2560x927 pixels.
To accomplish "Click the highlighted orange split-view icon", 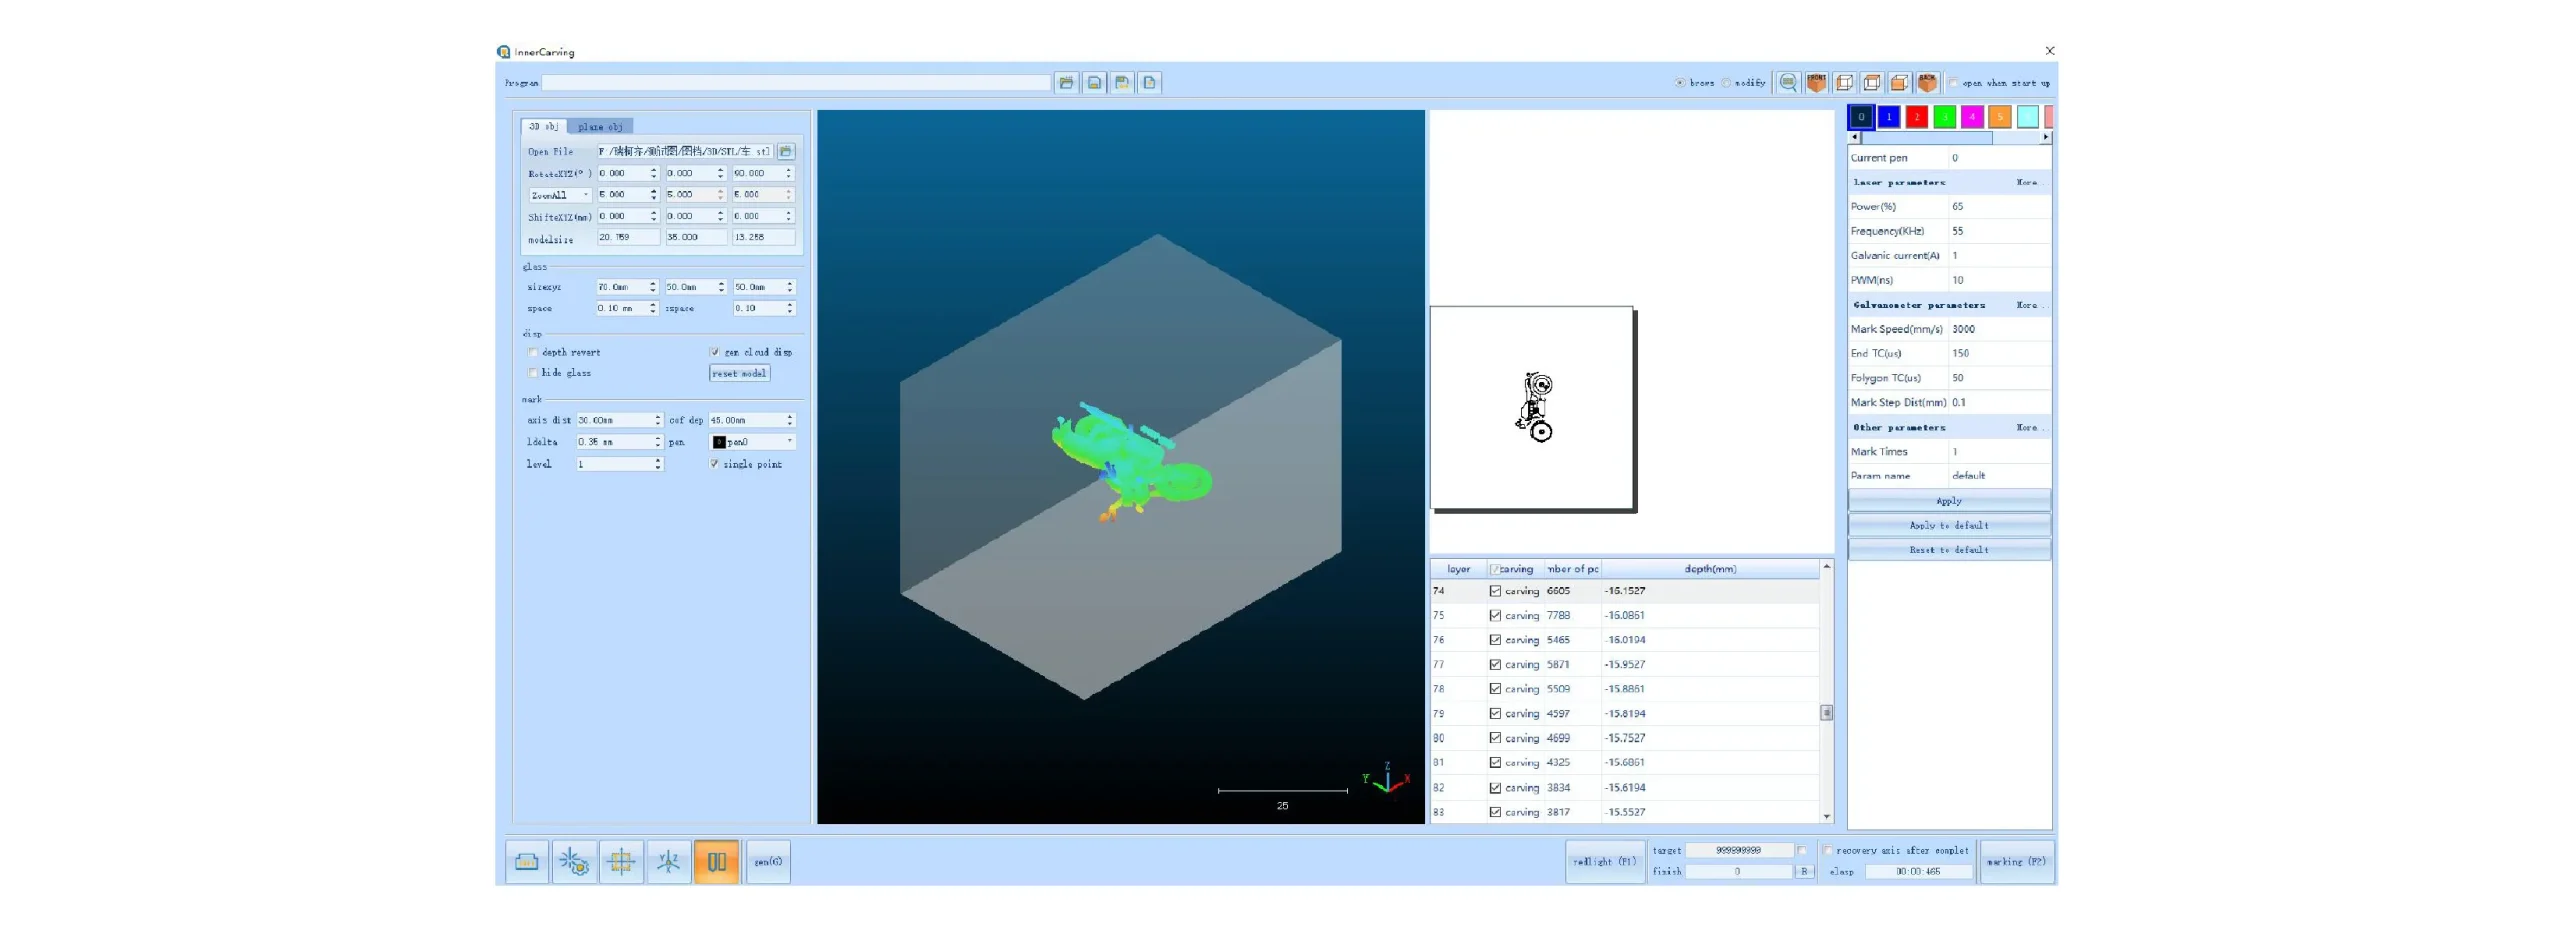I will coord(717,862).
